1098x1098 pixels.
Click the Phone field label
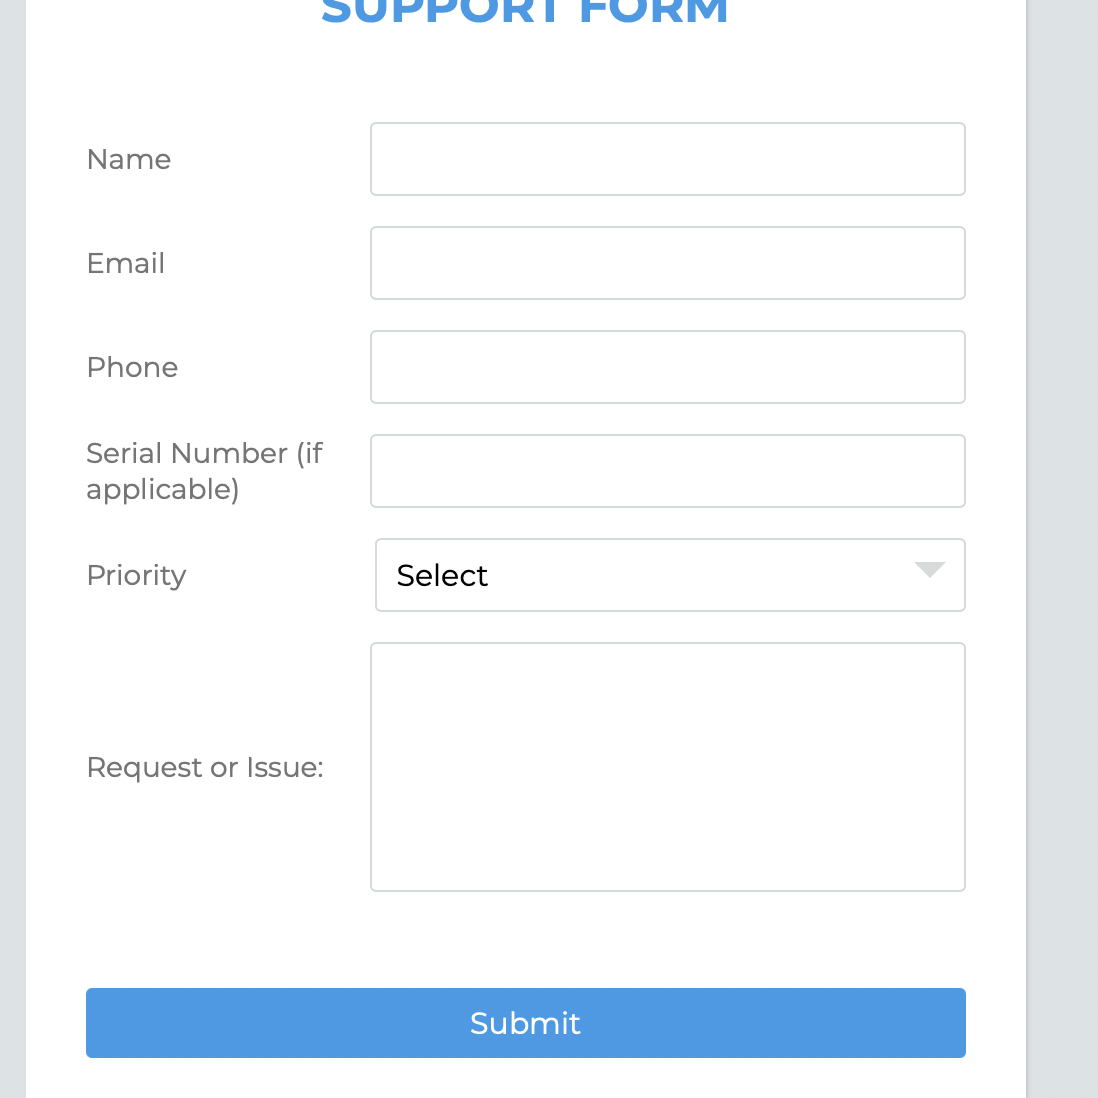coord(132,367)
